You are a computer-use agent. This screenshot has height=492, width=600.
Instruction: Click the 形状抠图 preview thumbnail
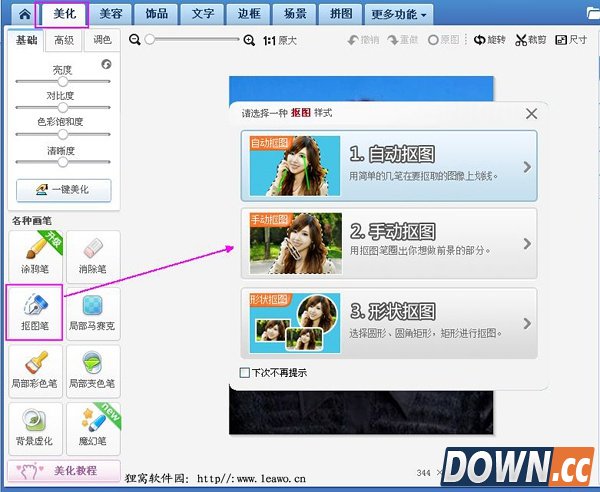[295, 323]
